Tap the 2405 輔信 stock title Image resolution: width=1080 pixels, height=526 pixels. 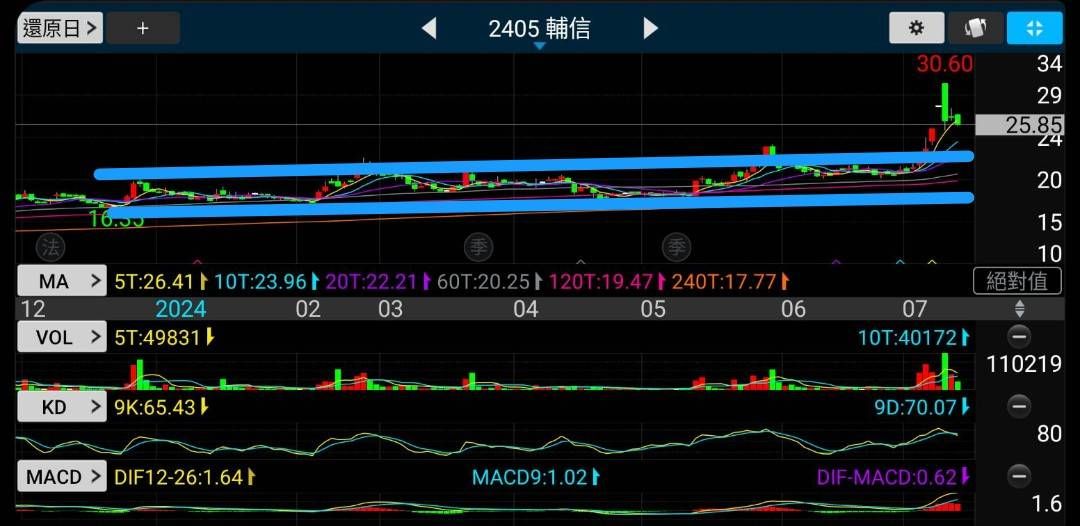tap(539, 29)
